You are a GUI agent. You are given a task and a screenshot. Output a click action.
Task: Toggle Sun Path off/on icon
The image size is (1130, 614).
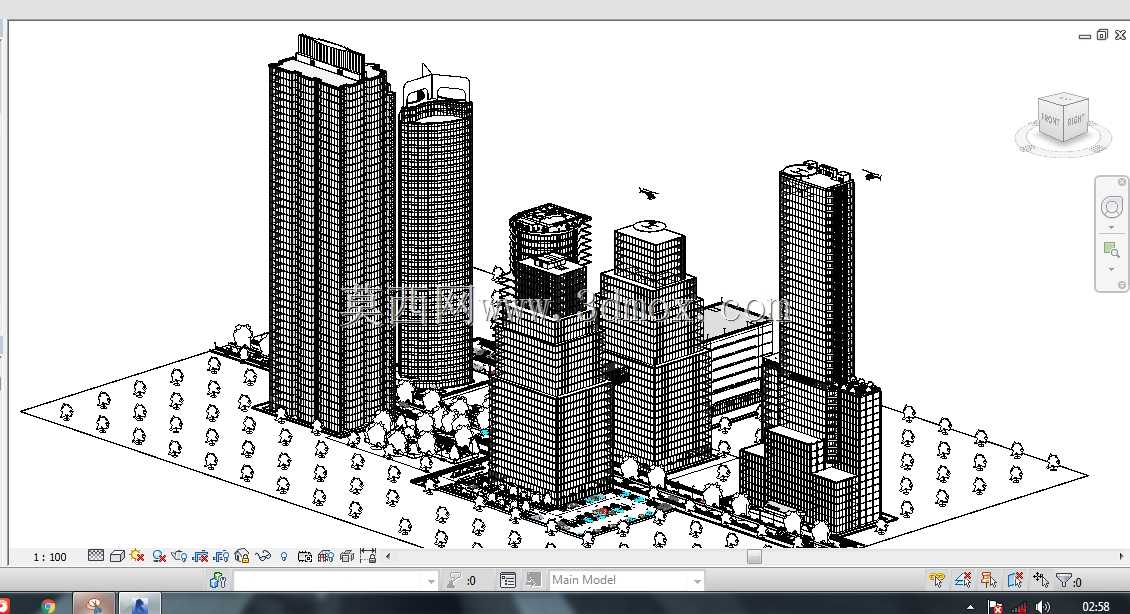137,556
